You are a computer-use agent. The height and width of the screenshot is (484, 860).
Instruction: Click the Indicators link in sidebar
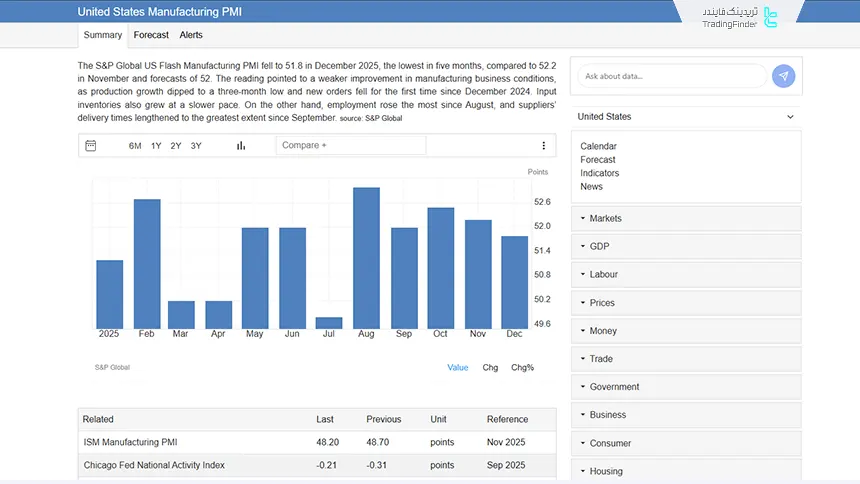tap(599, 173)
